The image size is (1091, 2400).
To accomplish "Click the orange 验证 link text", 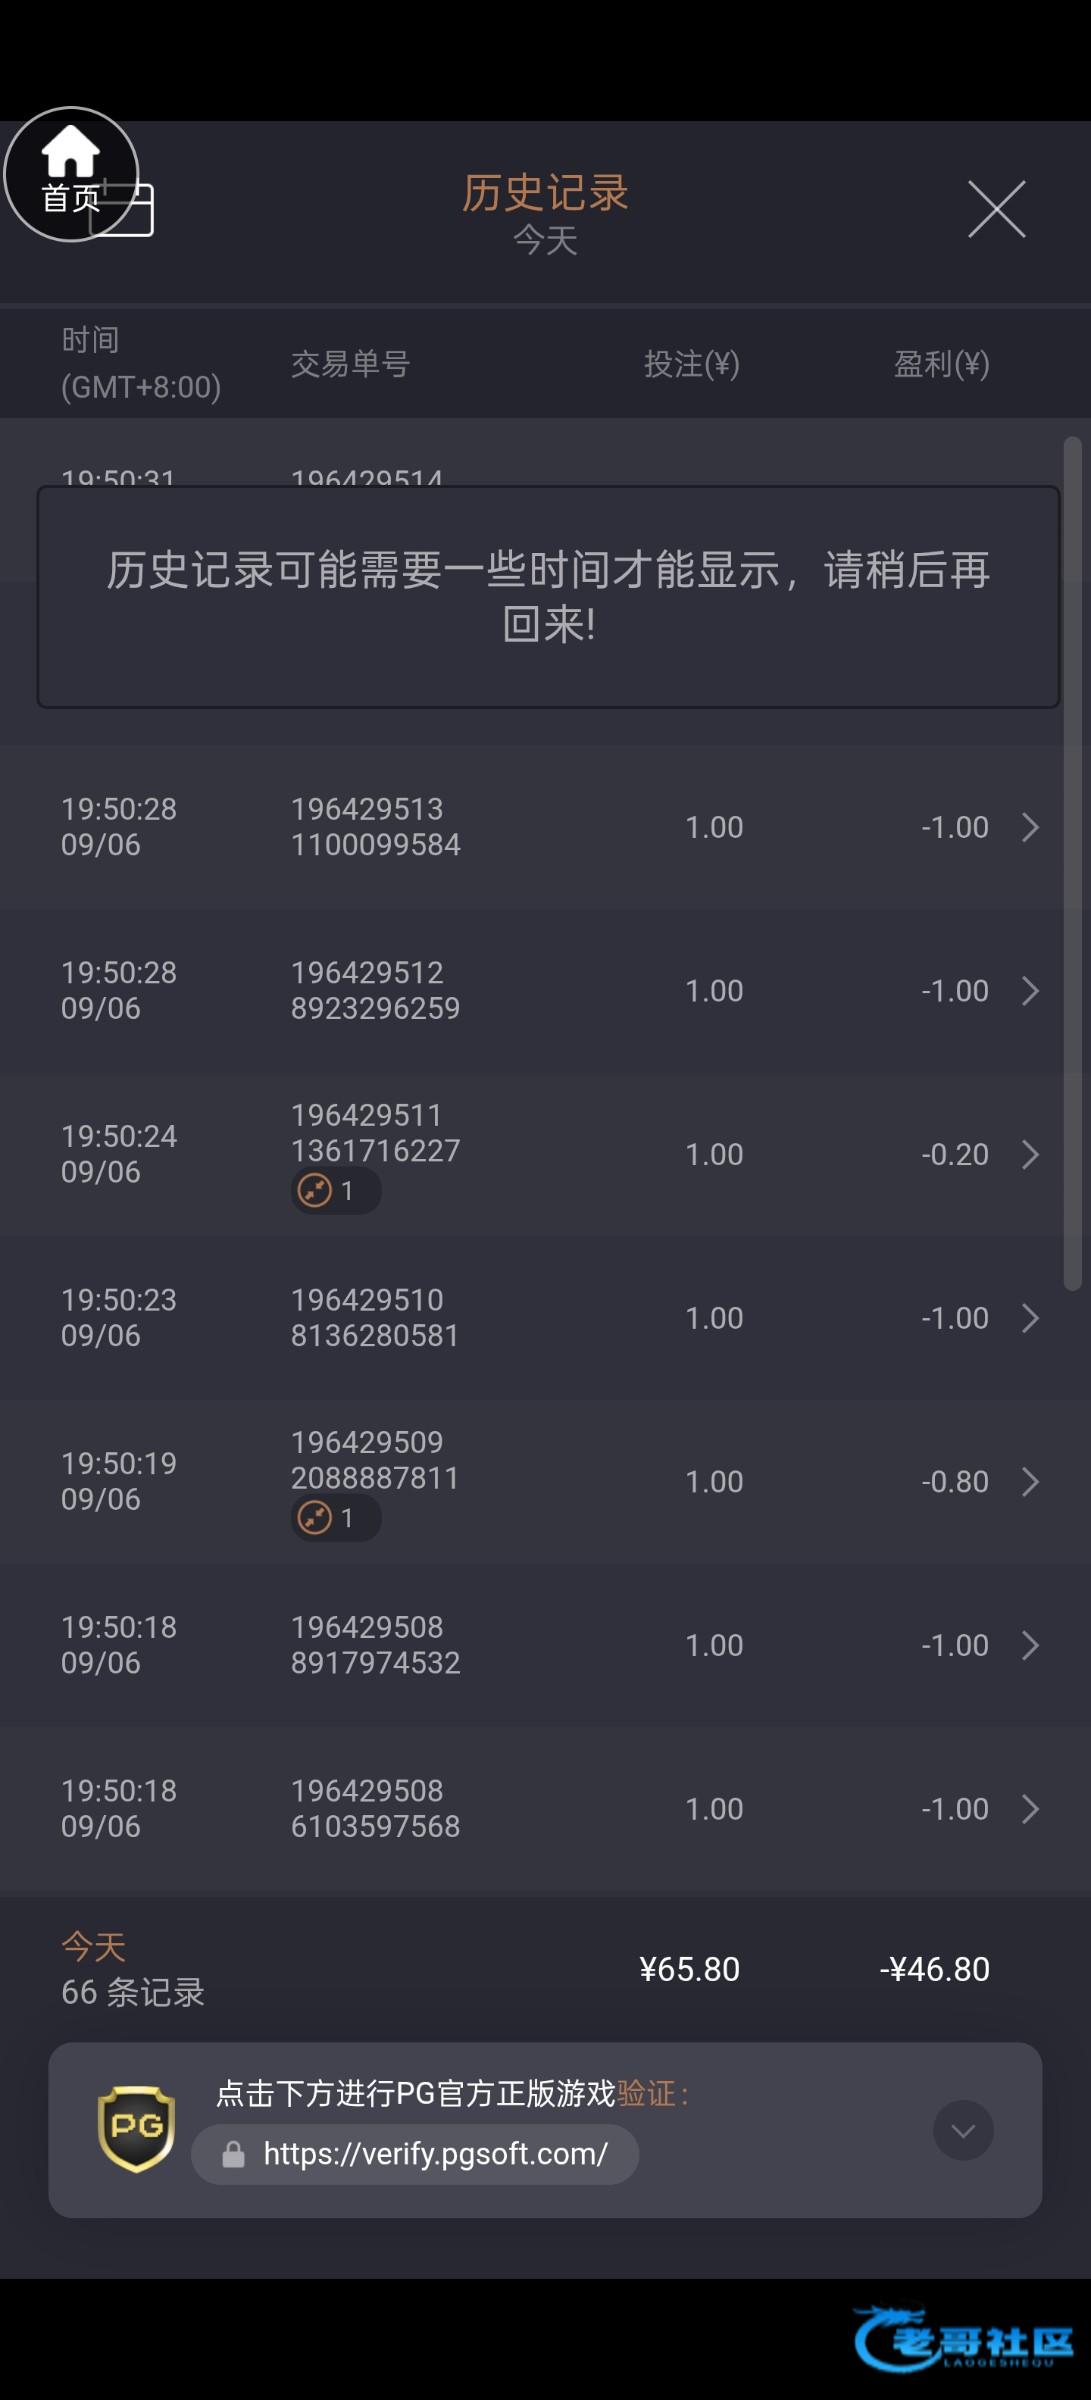I will pos(646,2093).
